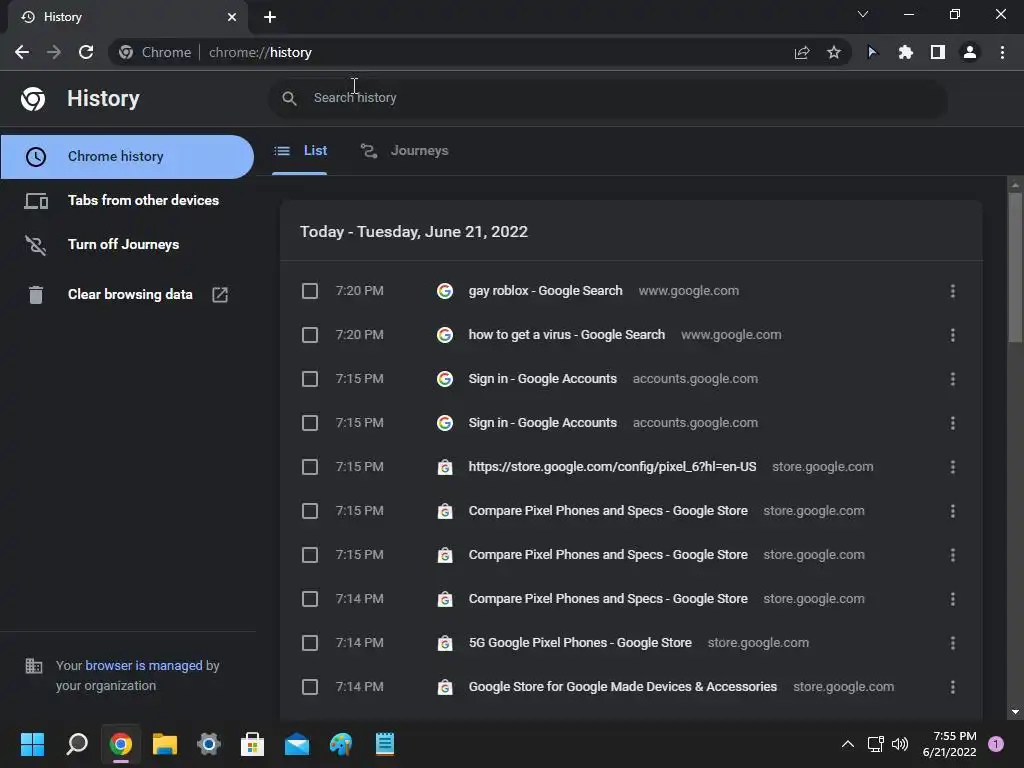
Task: Check the how to get a virus entry
Action: click(x=310, y=335)
